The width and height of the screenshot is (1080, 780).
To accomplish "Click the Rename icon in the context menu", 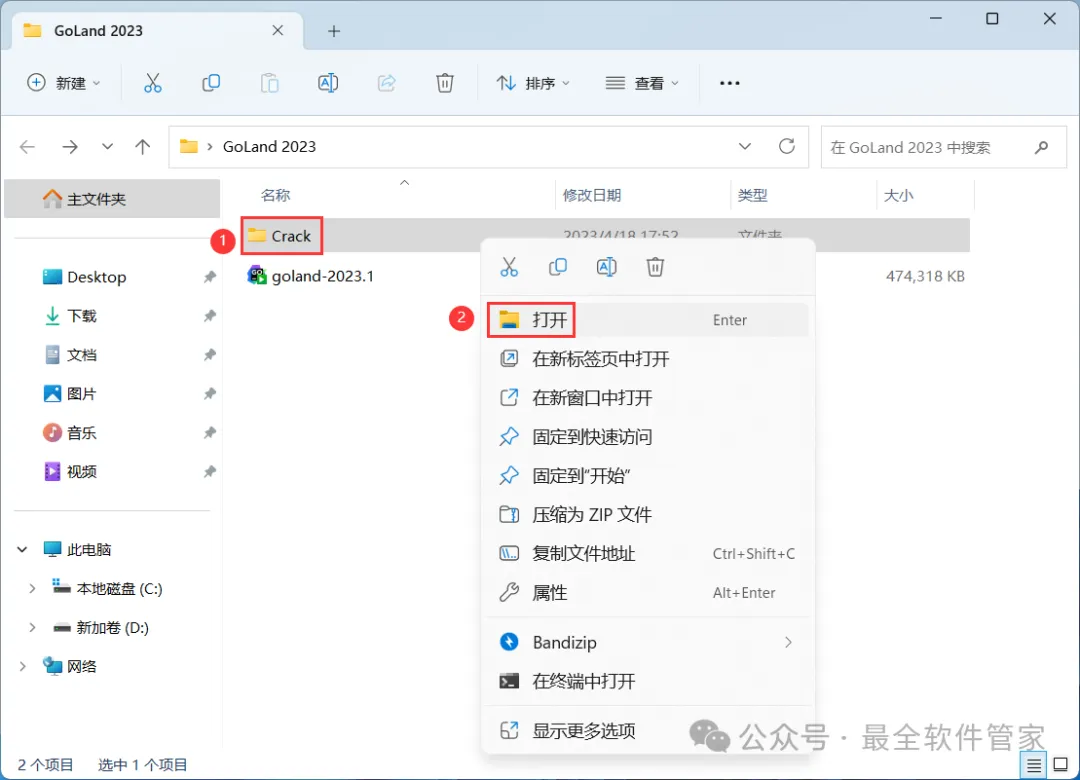I will (x=606, y=267).
